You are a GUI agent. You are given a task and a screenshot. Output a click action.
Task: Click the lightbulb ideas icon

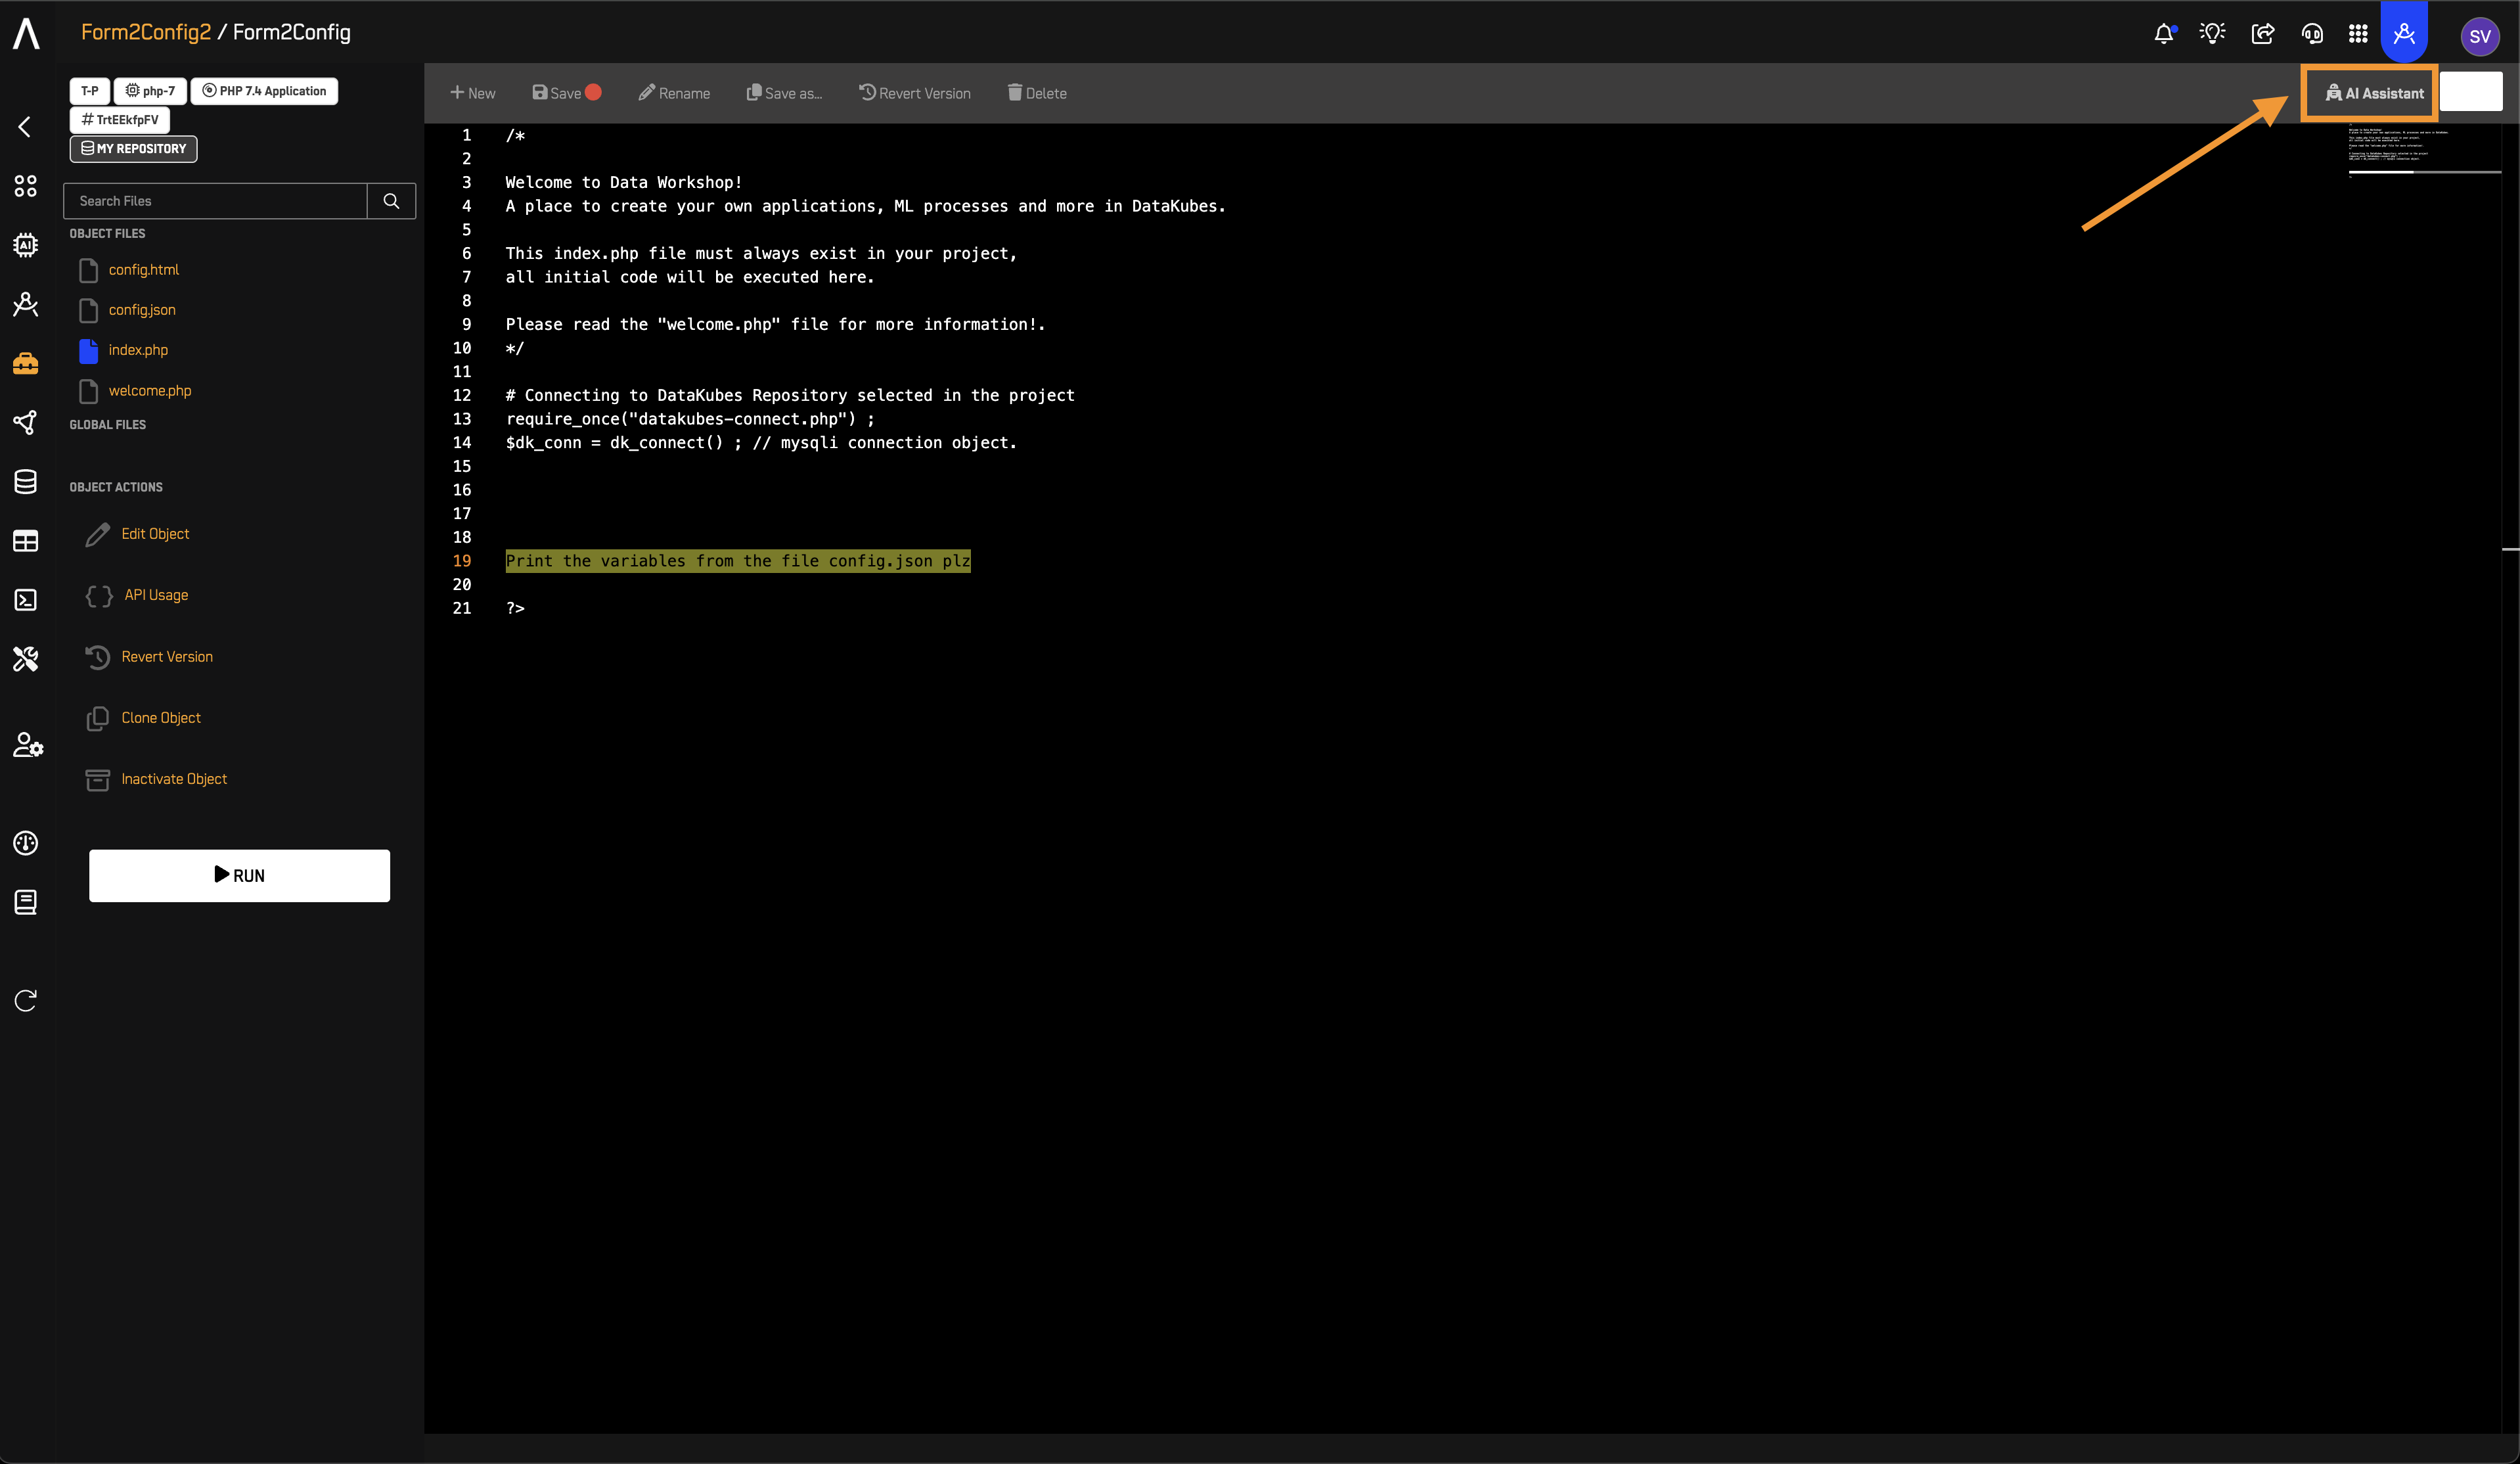pos(2212,34)
